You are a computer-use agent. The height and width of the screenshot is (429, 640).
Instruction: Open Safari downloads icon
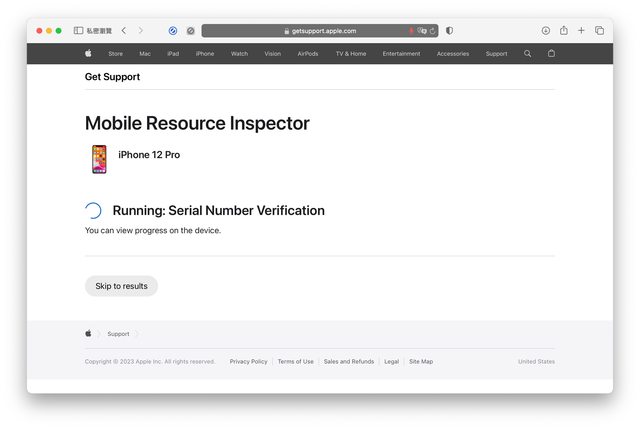(546, 31)
